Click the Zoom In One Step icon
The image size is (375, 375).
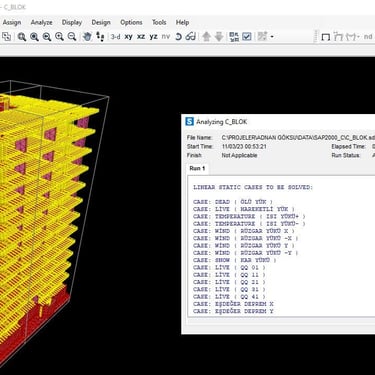[59, 37]
